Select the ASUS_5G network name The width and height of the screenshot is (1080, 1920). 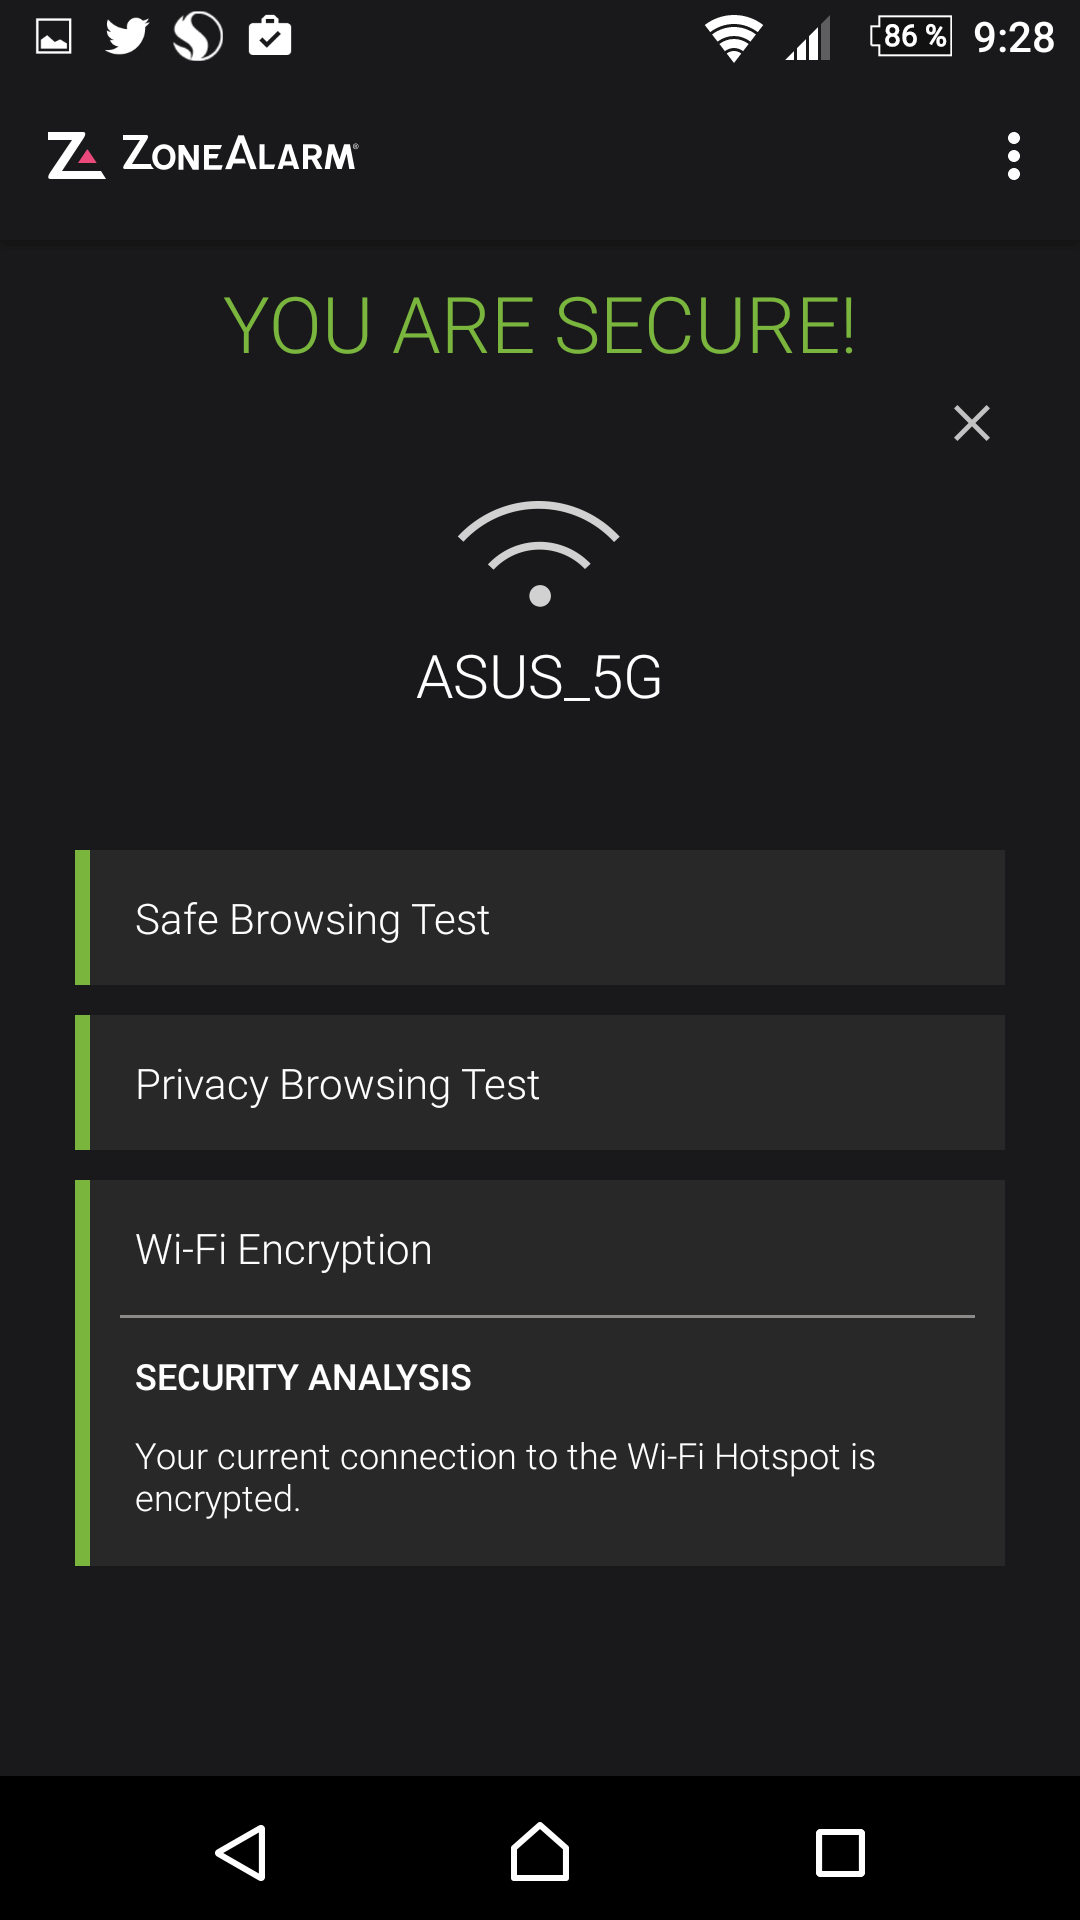539,678
